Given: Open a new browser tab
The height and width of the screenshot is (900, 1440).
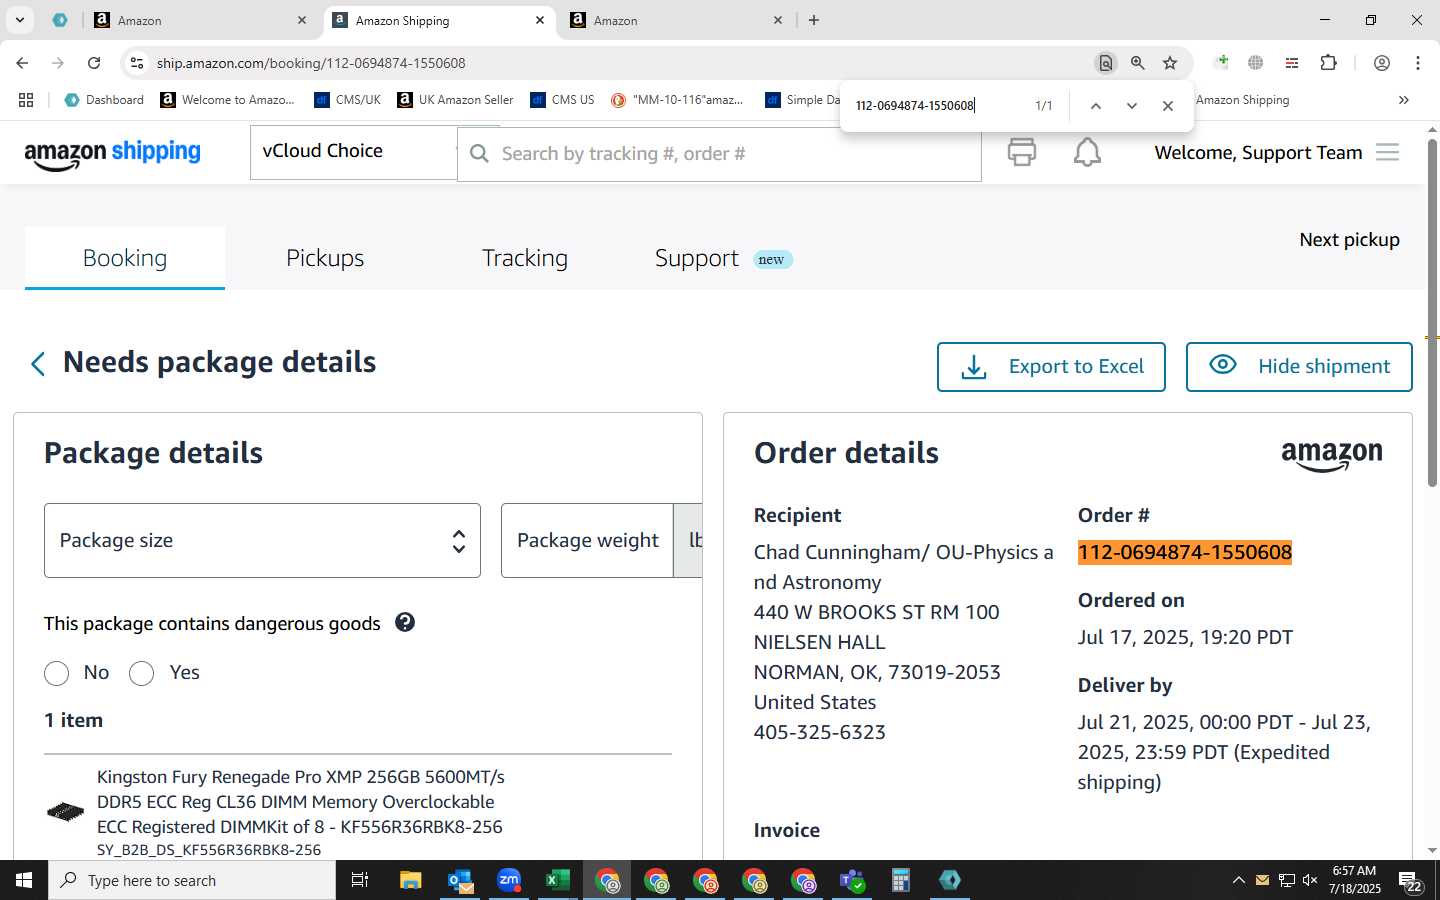Looking at the screenshot, I should coord(814,20).
